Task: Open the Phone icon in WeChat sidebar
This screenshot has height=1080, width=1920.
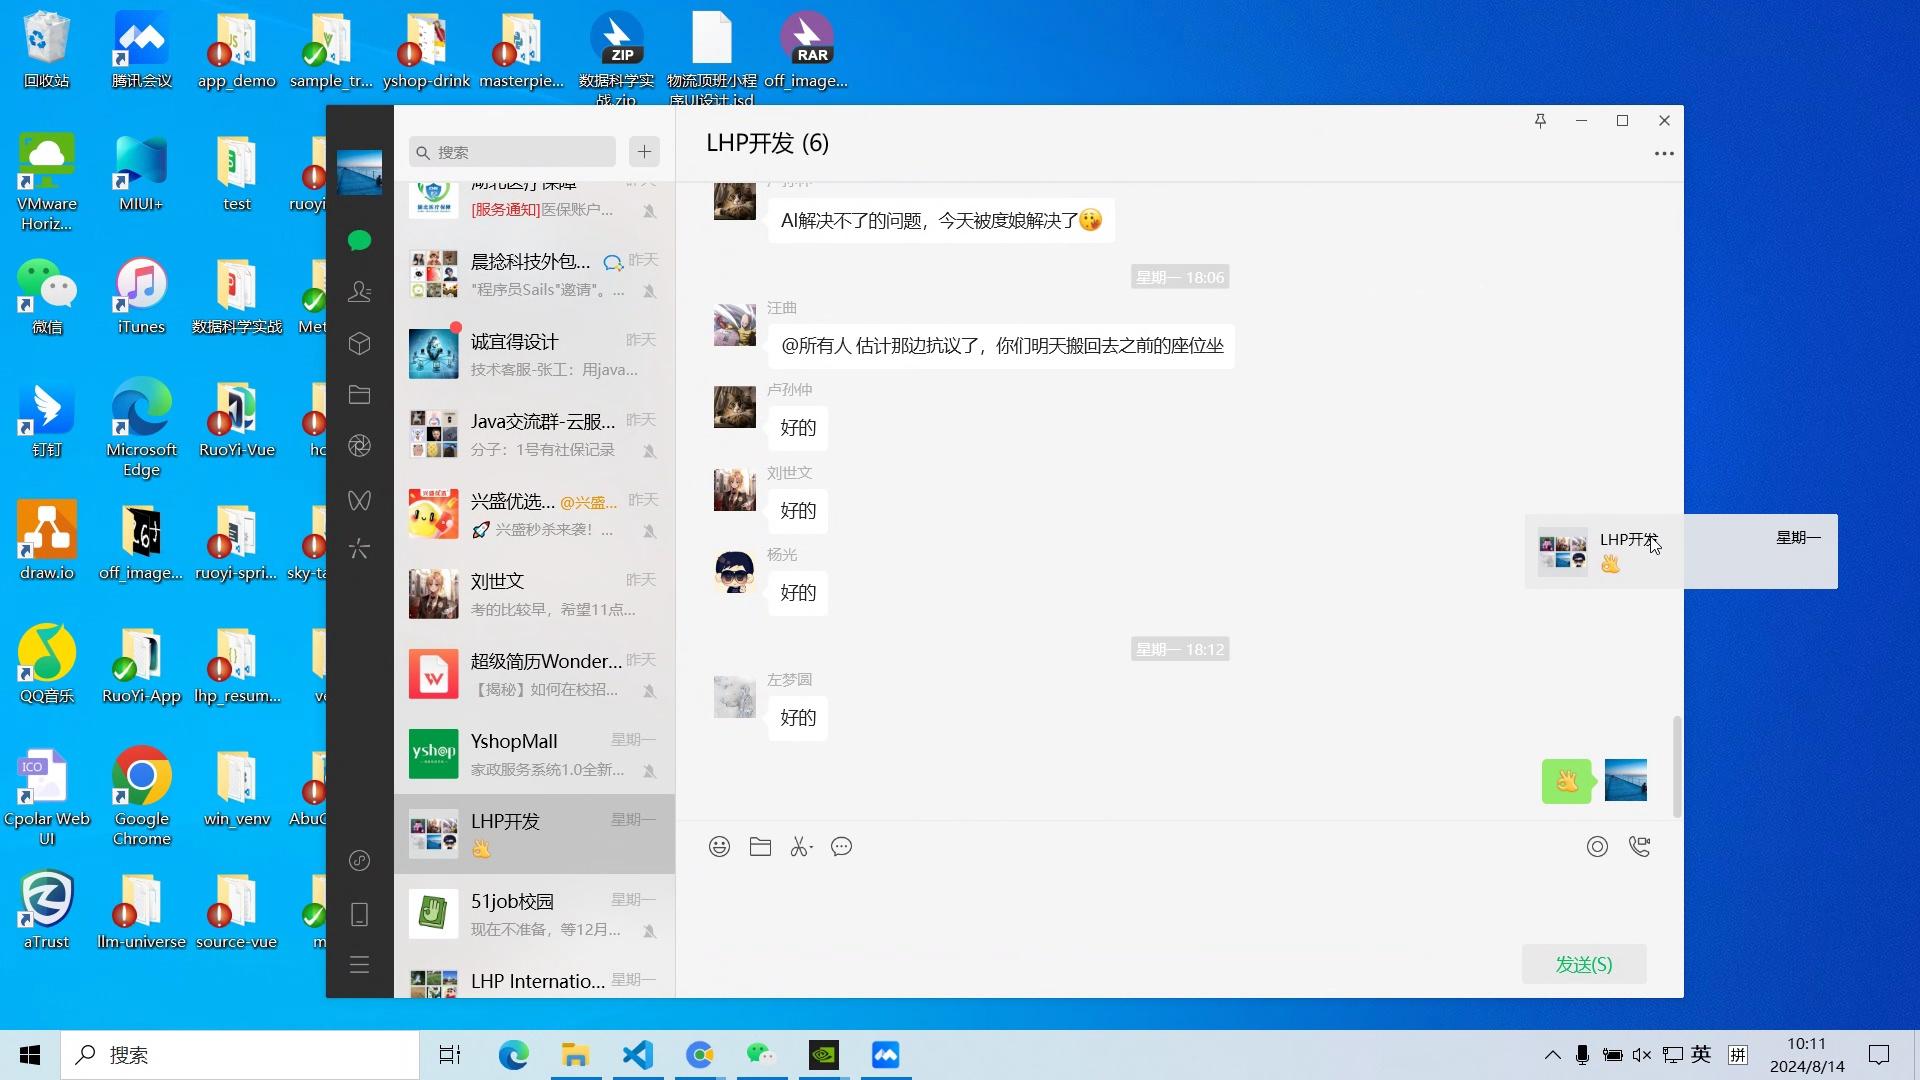Action: coord(359,914)
